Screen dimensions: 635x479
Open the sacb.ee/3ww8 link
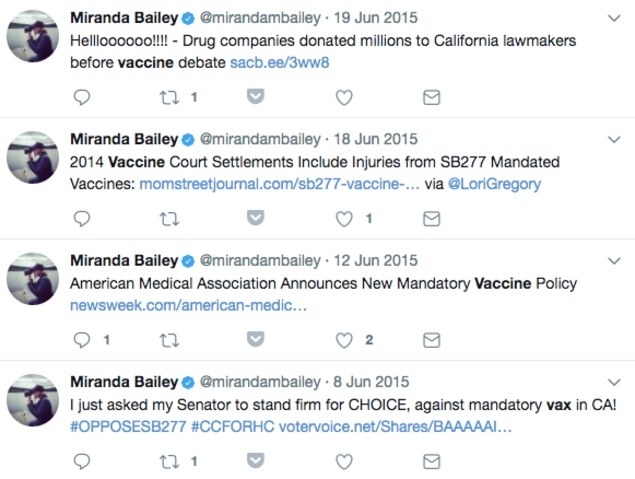[279, 62]
